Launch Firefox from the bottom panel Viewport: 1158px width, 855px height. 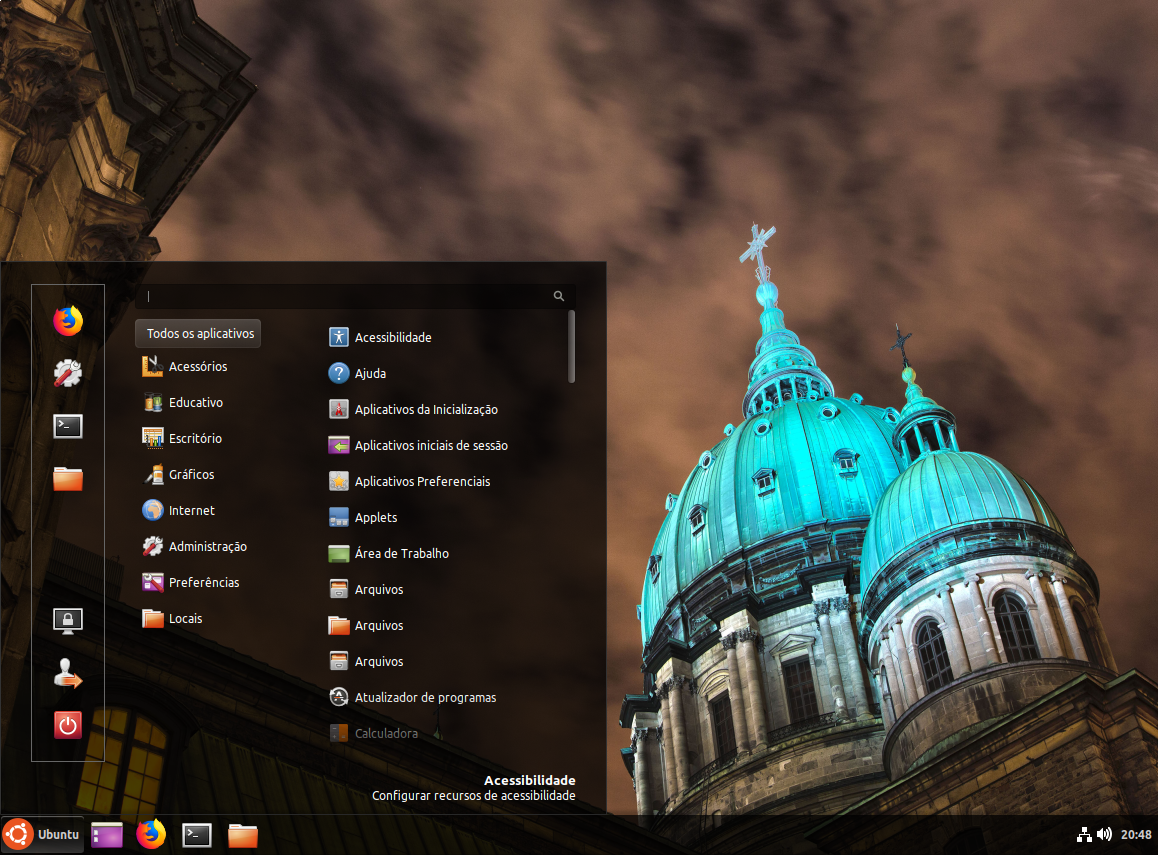[151, 834]
